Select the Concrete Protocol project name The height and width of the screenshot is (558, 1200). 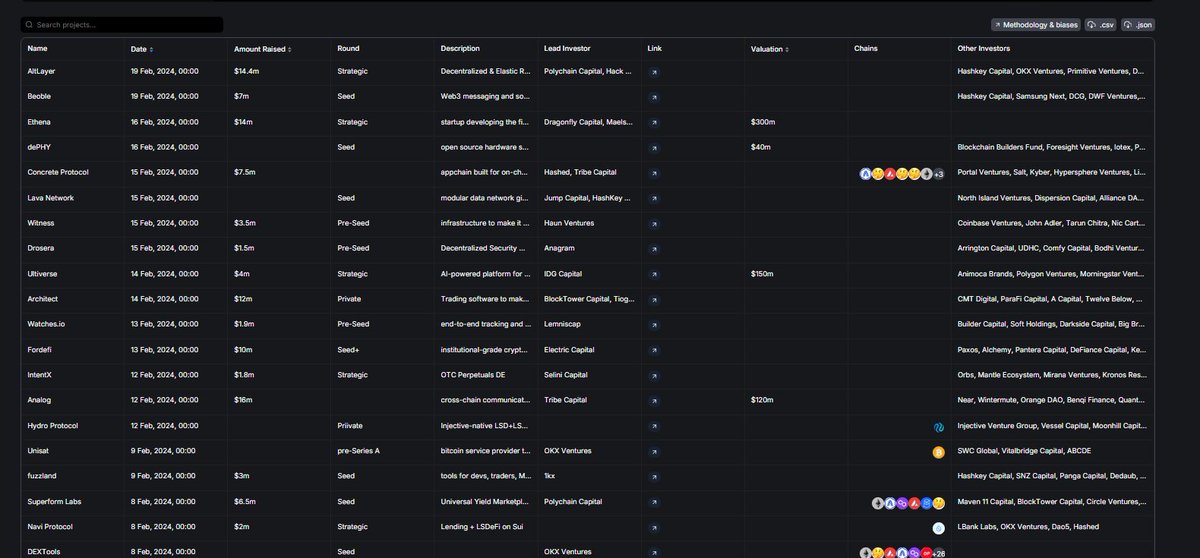pyautogui.click(x=58, y=173)
